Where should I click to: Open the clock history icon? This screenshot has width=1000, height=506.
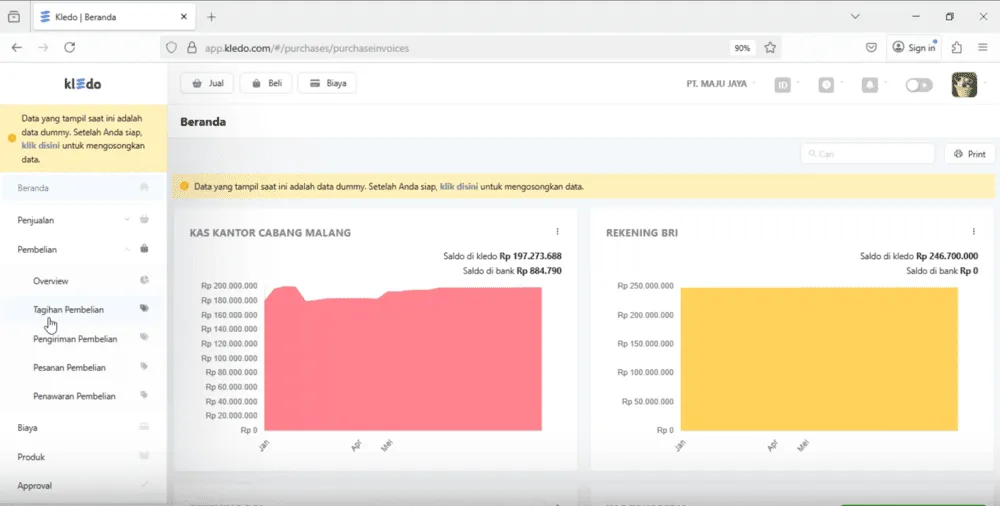click(826, 85)
